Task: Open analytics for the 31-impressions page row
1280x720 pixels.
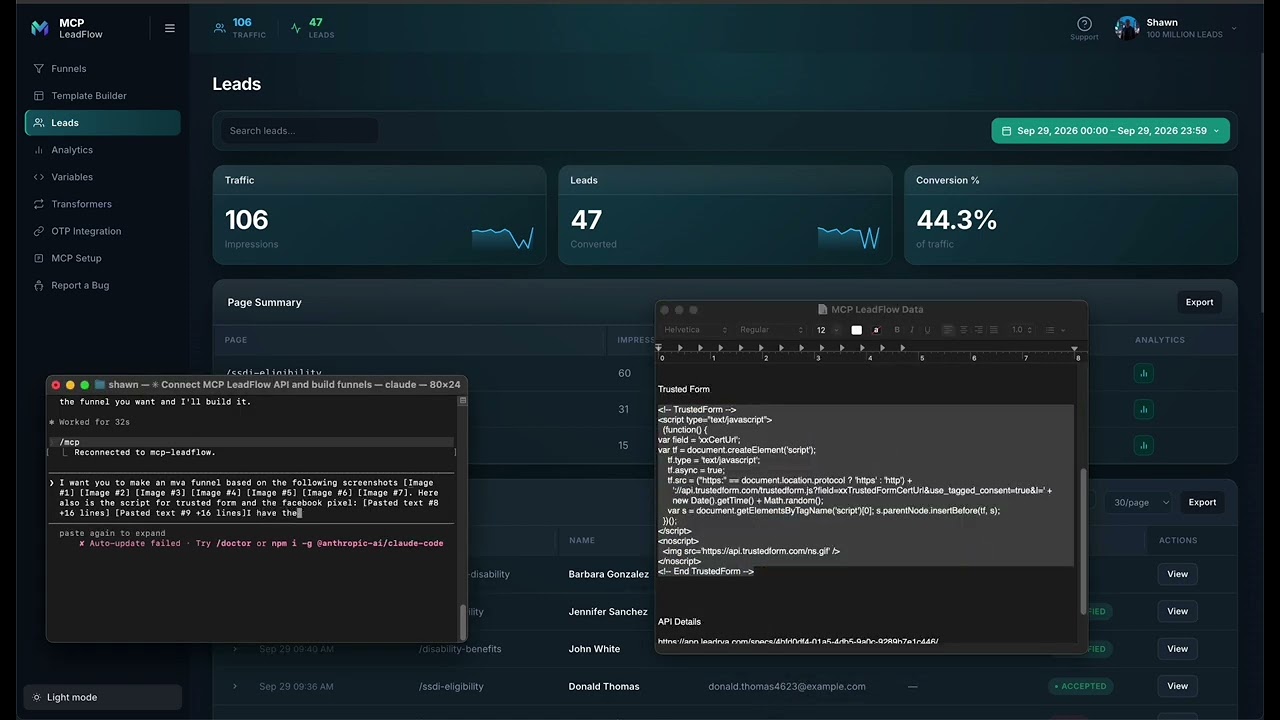Action: (x=1143, y=409)
